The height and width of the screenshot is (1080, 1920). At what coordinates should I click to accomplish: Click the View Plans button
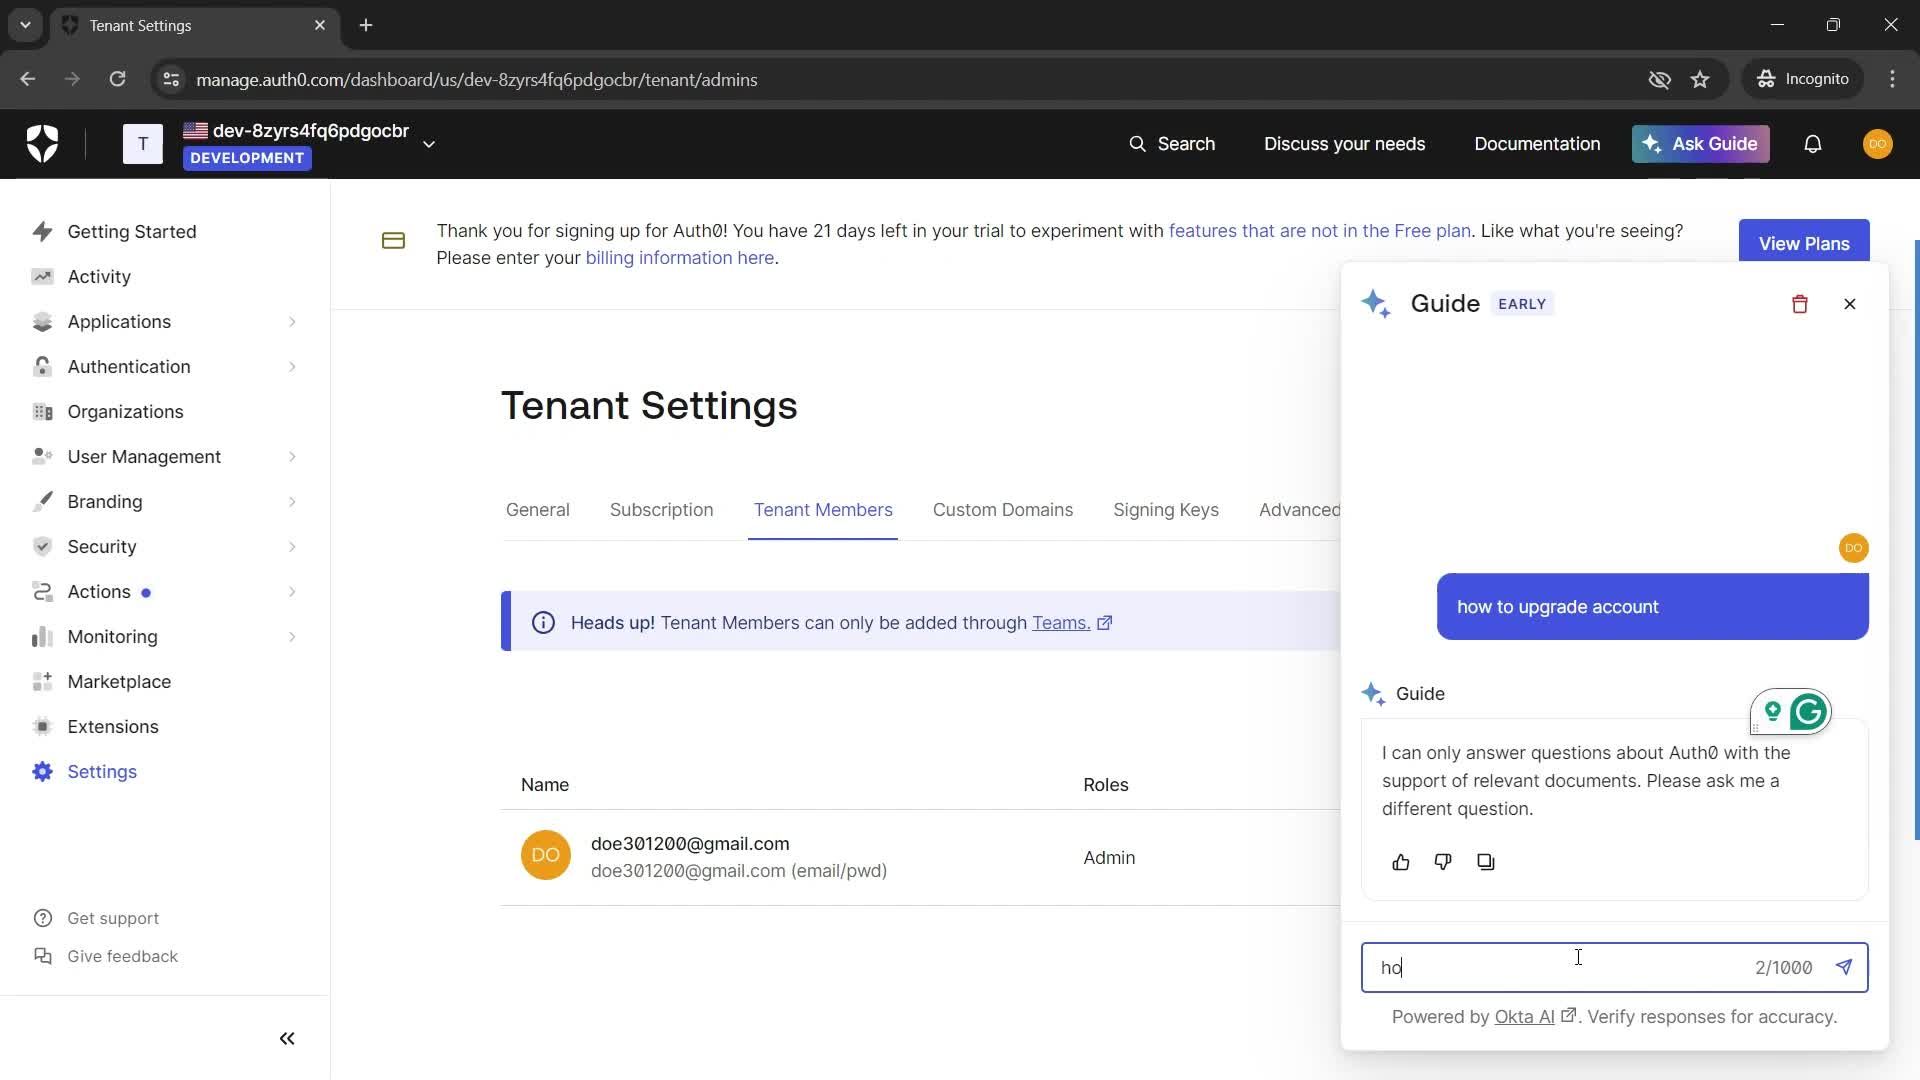1803,243
